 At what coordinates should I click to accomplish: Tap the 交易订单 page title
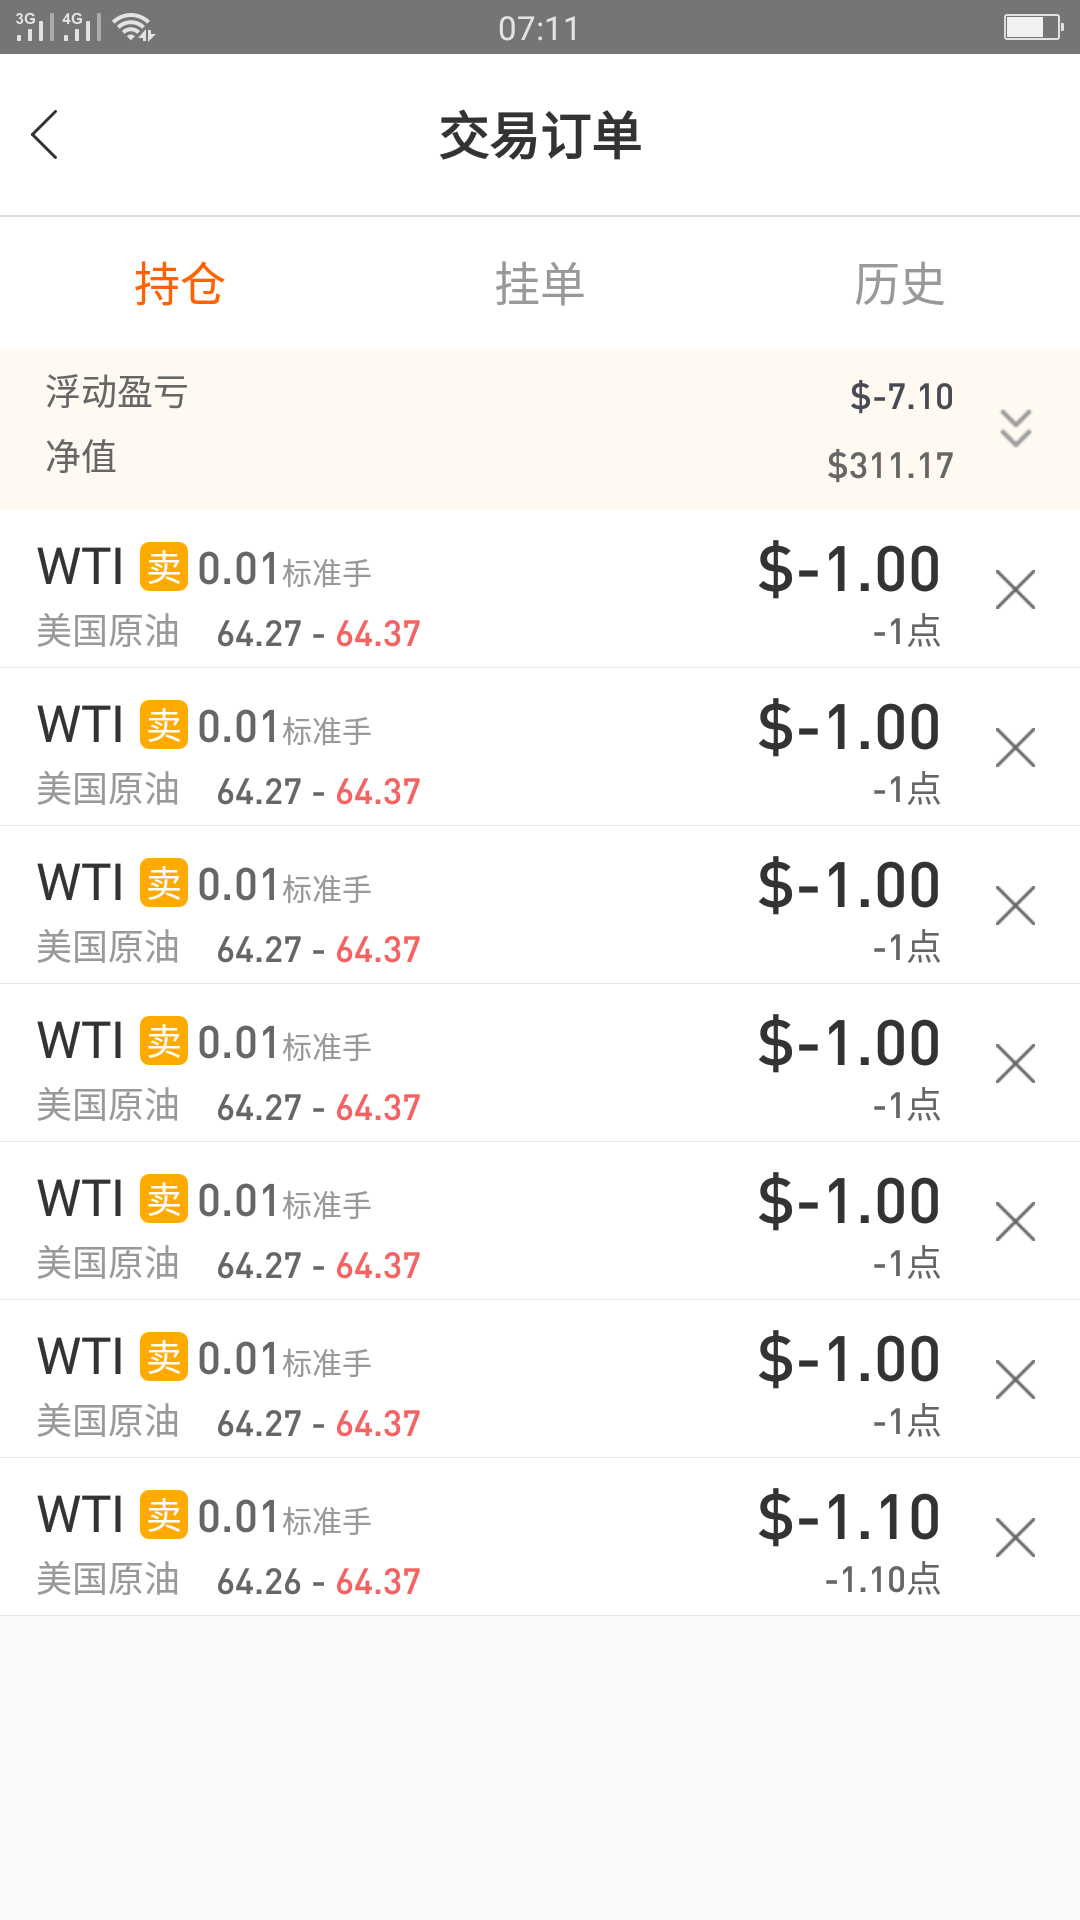pyautogui.click(x=540, y=136)
